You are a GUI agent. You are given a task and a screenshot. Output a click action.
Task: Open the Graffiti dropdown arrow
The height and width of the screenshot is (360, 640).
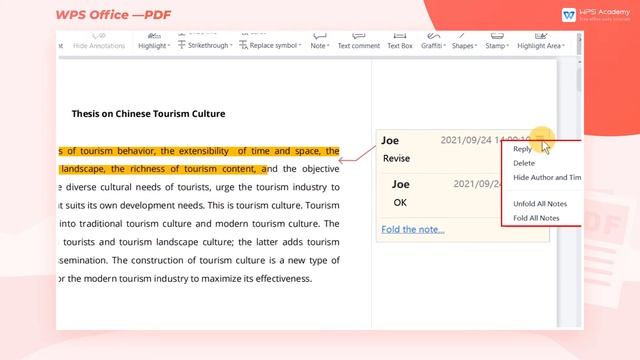pos(444,46)
